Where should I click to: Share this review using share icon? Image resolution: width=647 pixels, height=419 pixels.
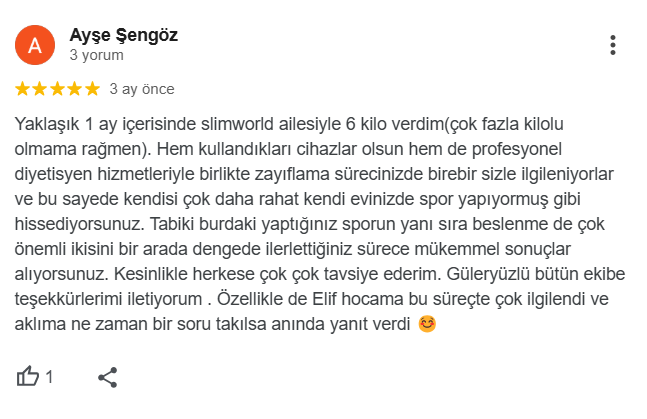tap(108, 377)
